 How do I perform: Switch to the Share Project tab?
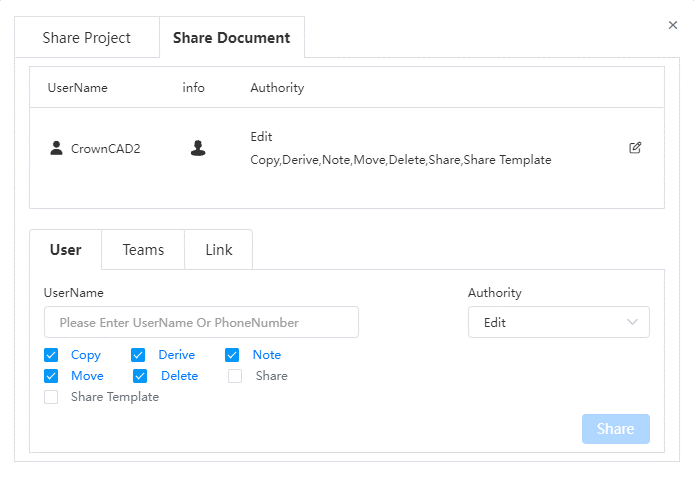pyautogui.click(x=87, y=38)
